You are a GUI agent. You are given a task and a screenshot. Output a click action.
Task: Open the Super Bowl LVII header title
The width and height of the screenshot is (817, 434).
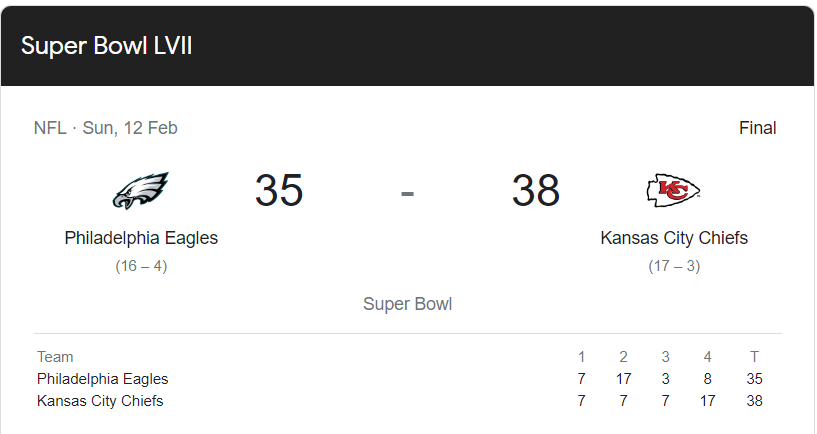pyautogui.click(x=107, y=47)
